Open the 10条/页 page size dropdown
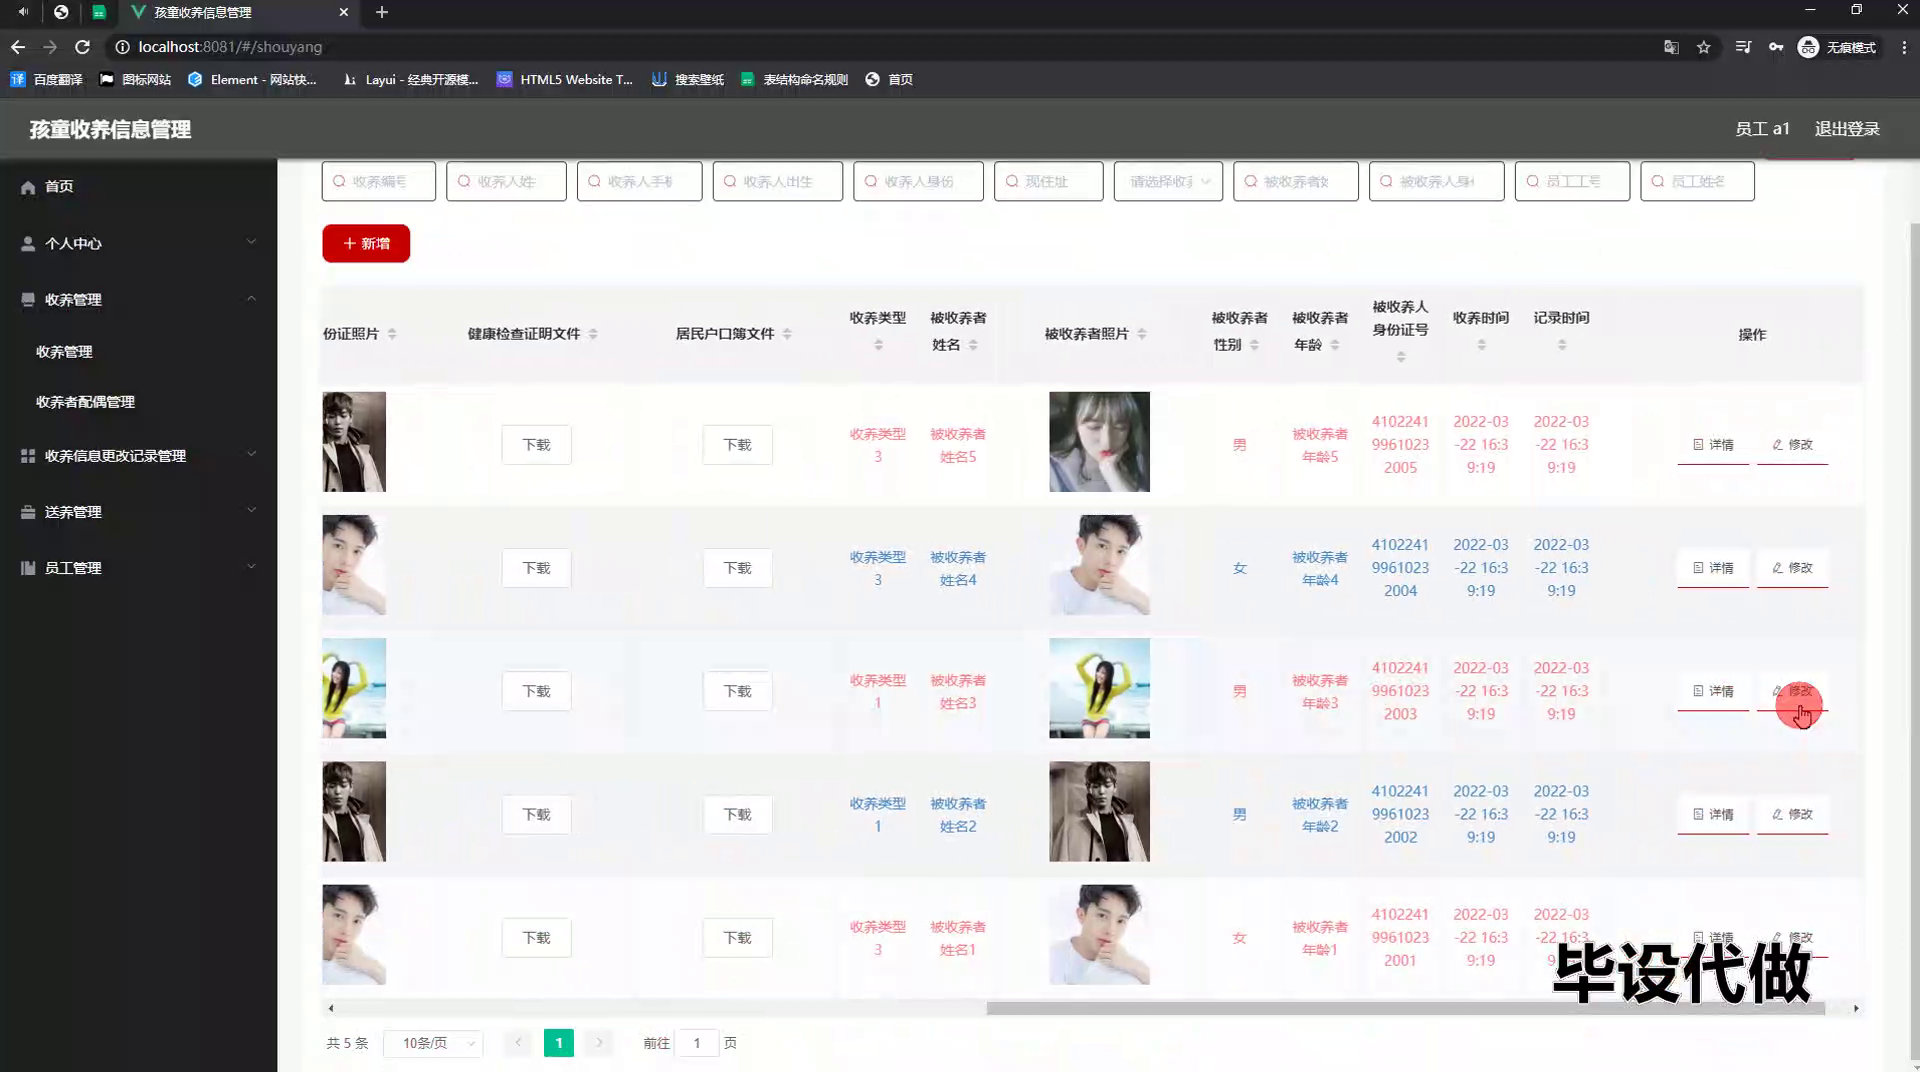1920x1072 pixels. 433,1043
